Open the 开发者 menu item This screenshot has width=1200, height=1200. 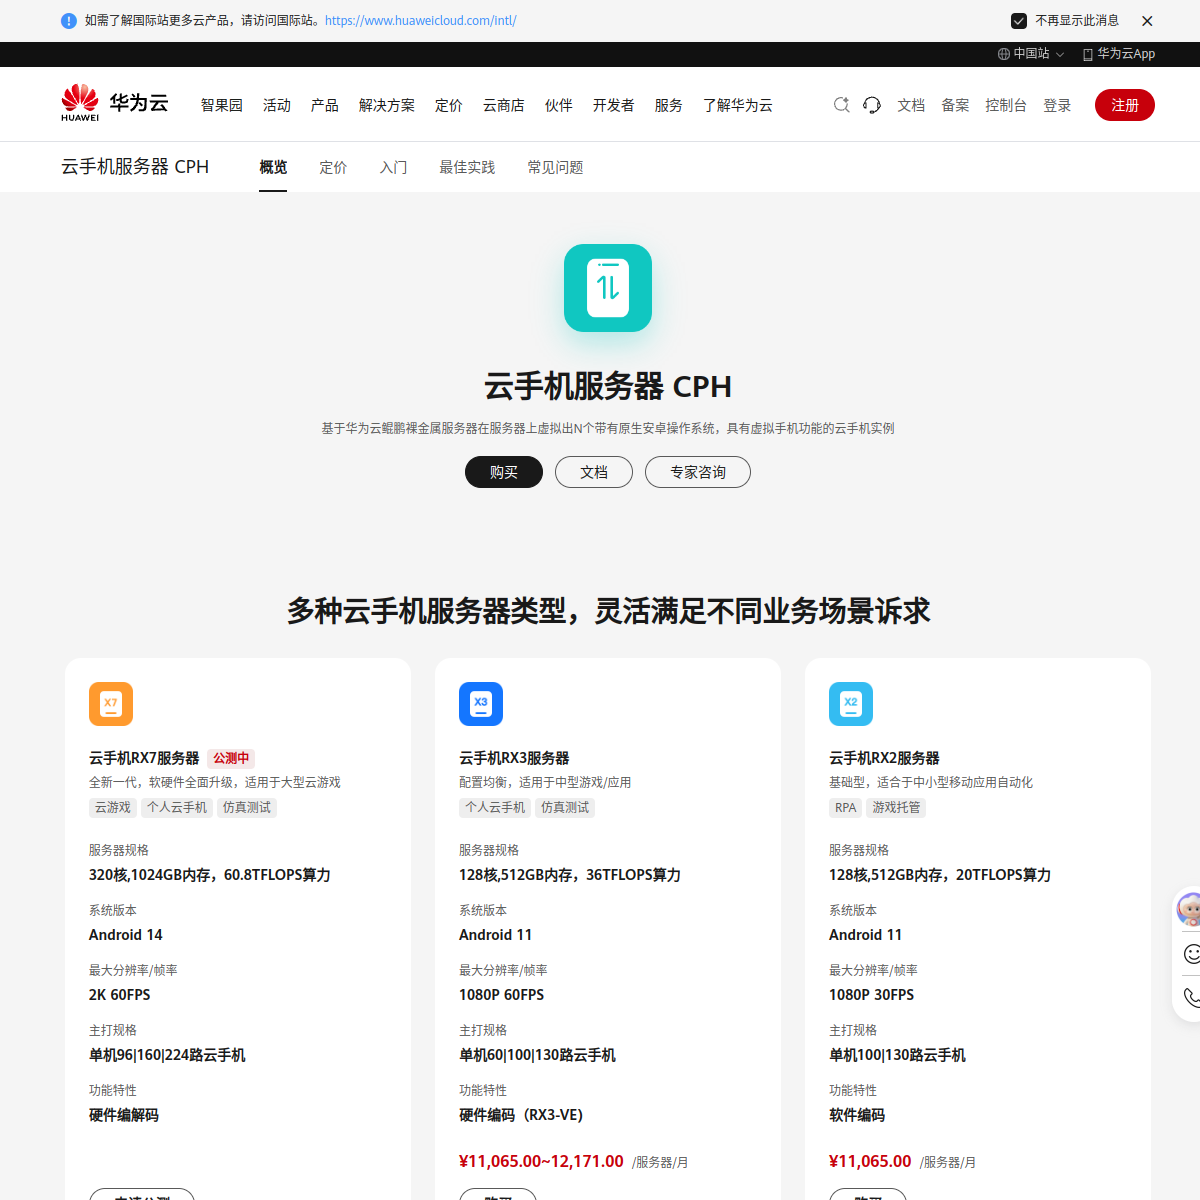point(614,105)
